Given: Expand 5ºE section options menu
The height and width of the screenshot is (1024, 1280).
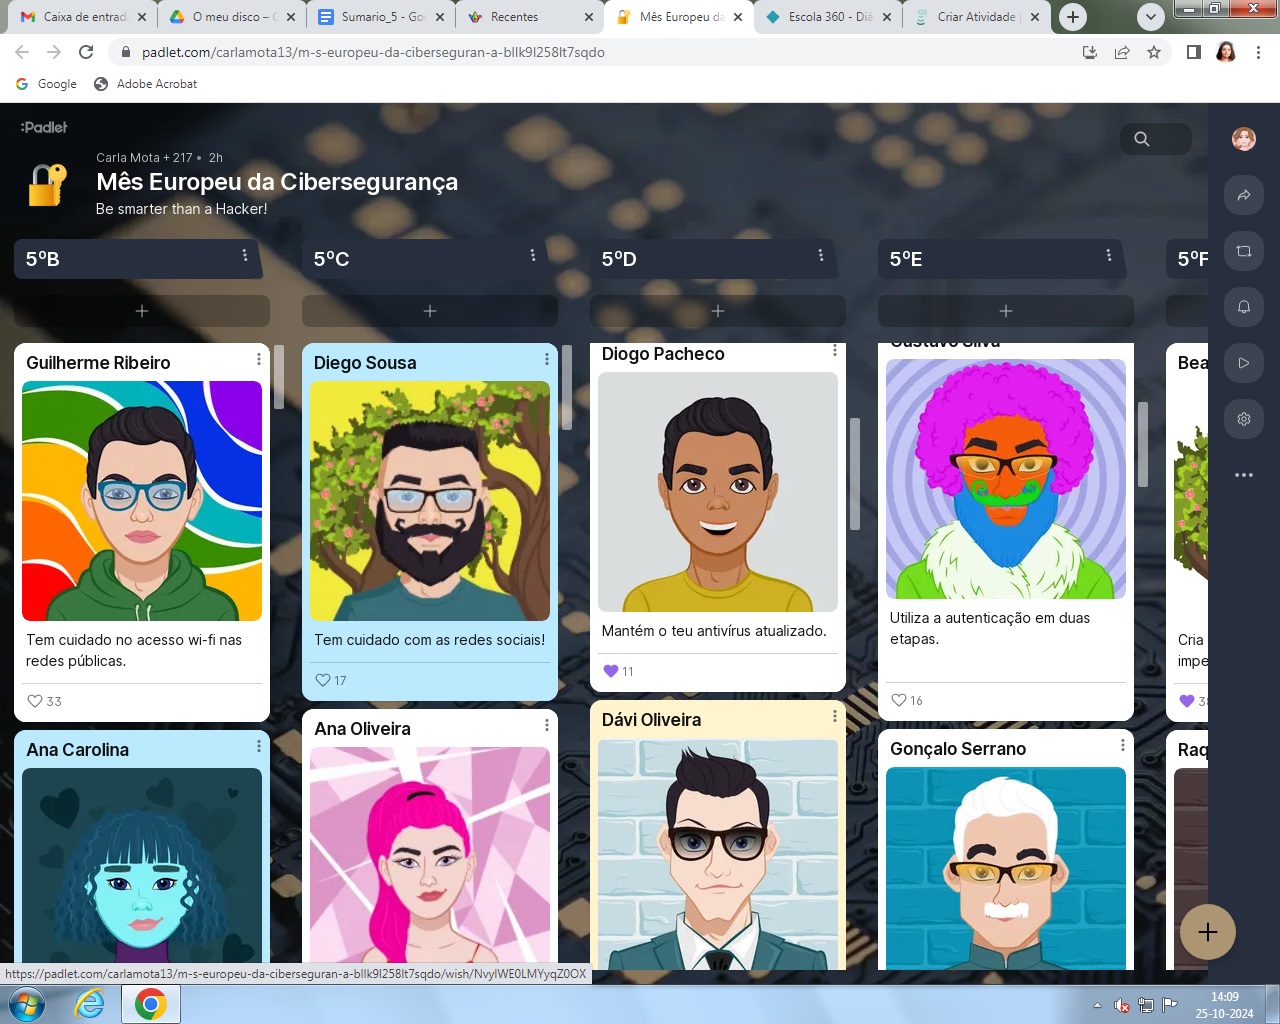Looking at the screenshot, I should pos(1108,256).
